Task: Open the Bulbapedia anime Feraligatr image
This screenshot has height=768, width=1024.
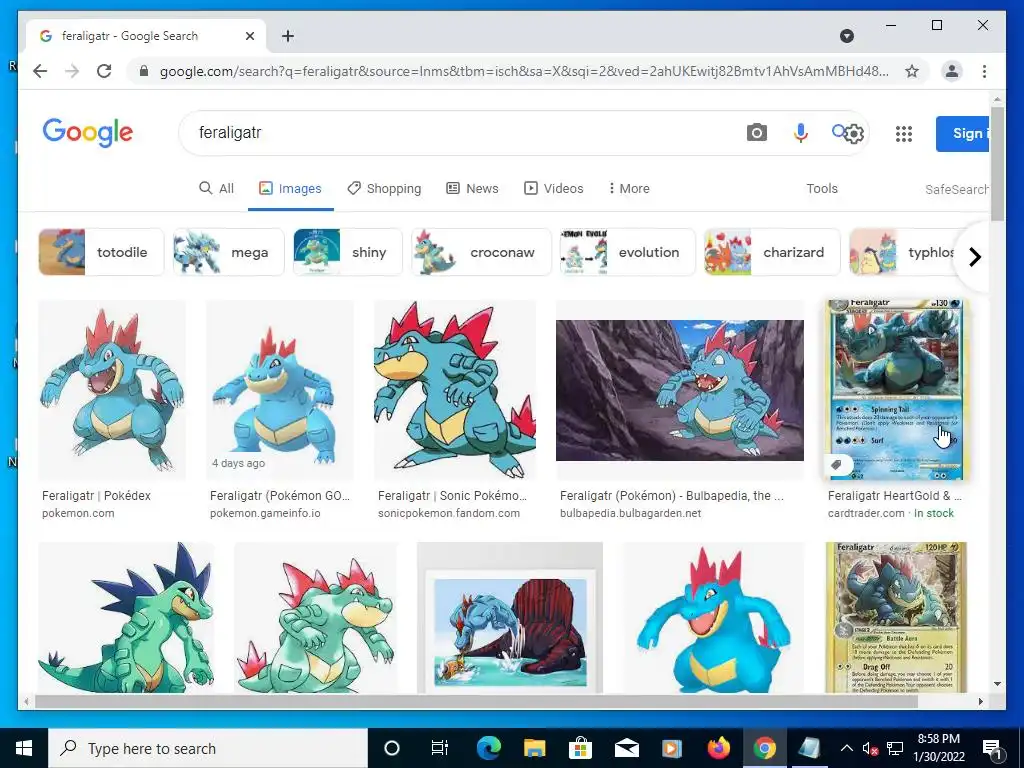Action: point(680,390)
